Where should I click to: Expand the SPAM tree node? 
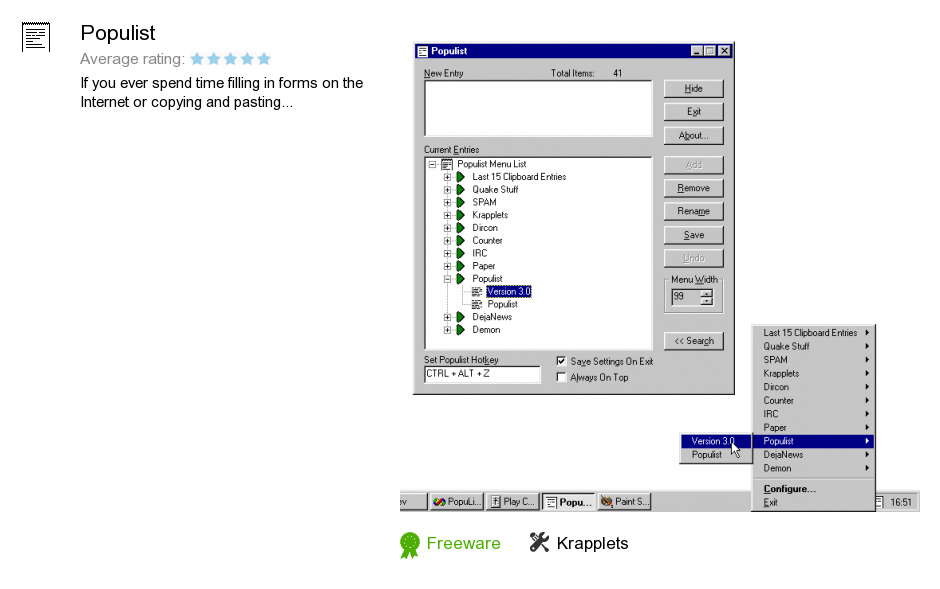click(x=447, y=203)
